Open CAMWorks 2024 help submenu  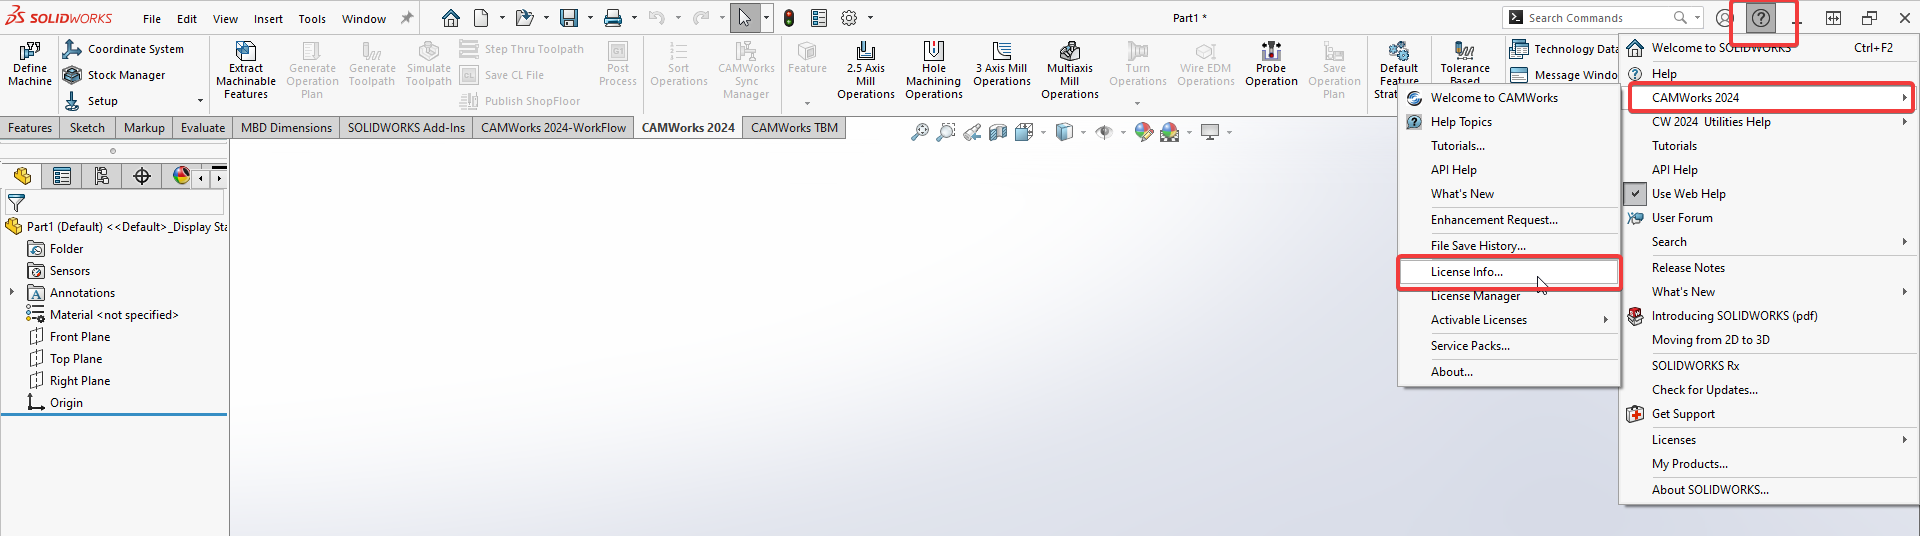1770,98
